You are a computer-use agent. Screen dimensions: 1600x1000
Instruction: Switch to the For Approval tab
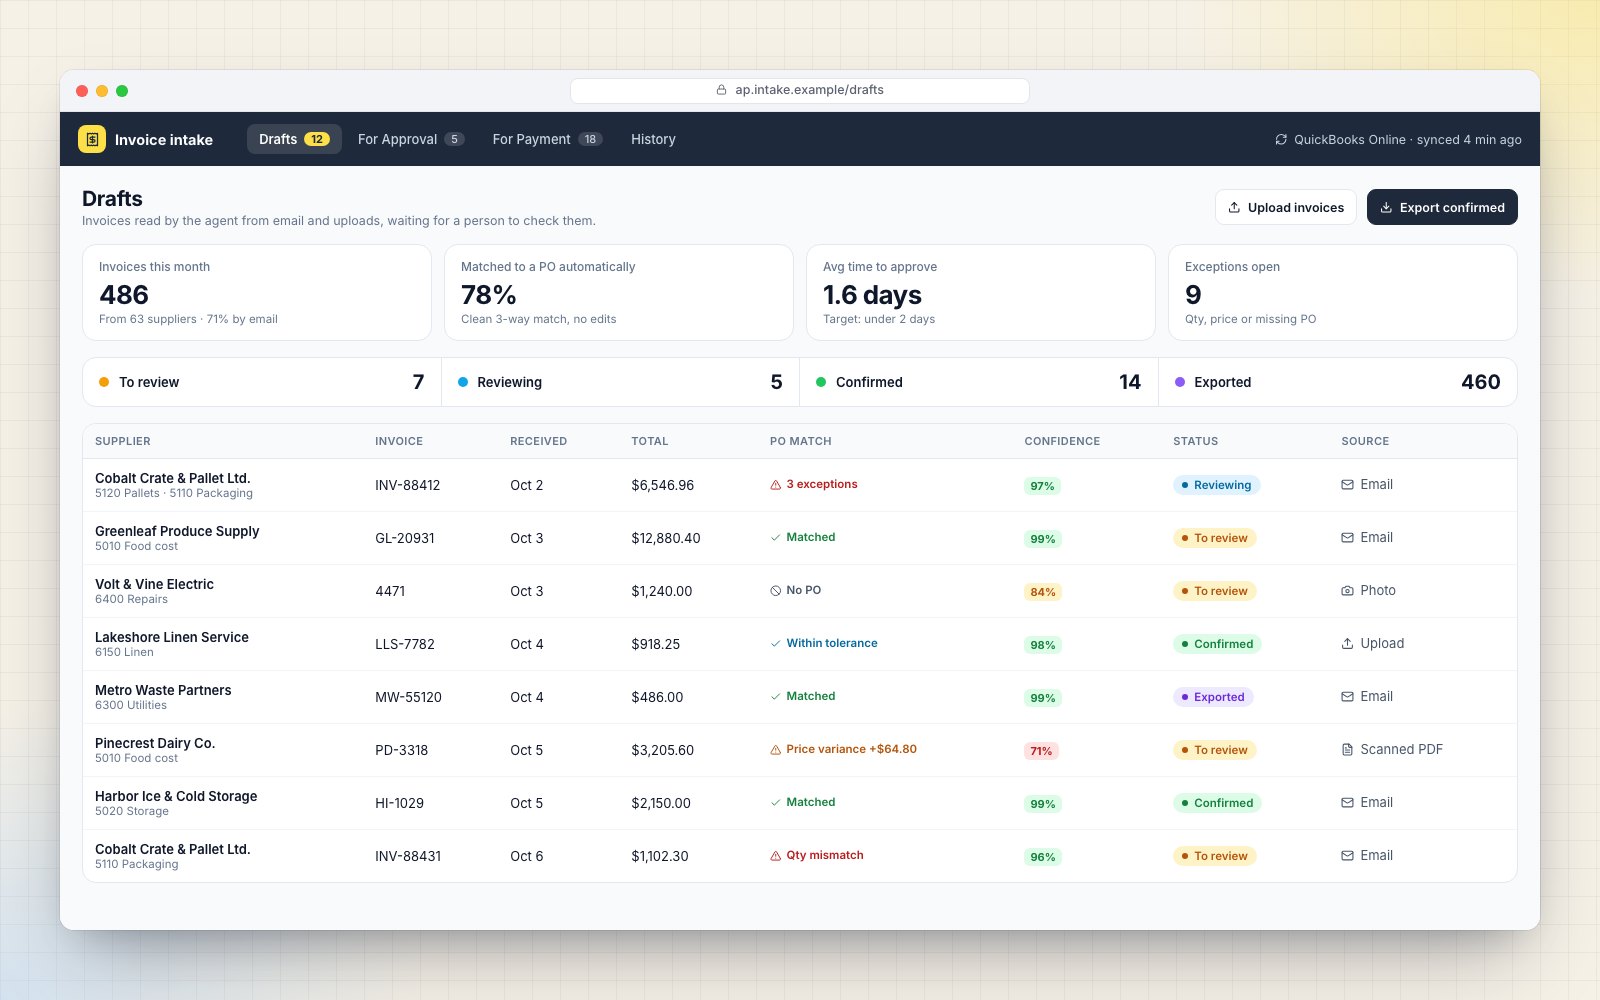click(410, 139)
